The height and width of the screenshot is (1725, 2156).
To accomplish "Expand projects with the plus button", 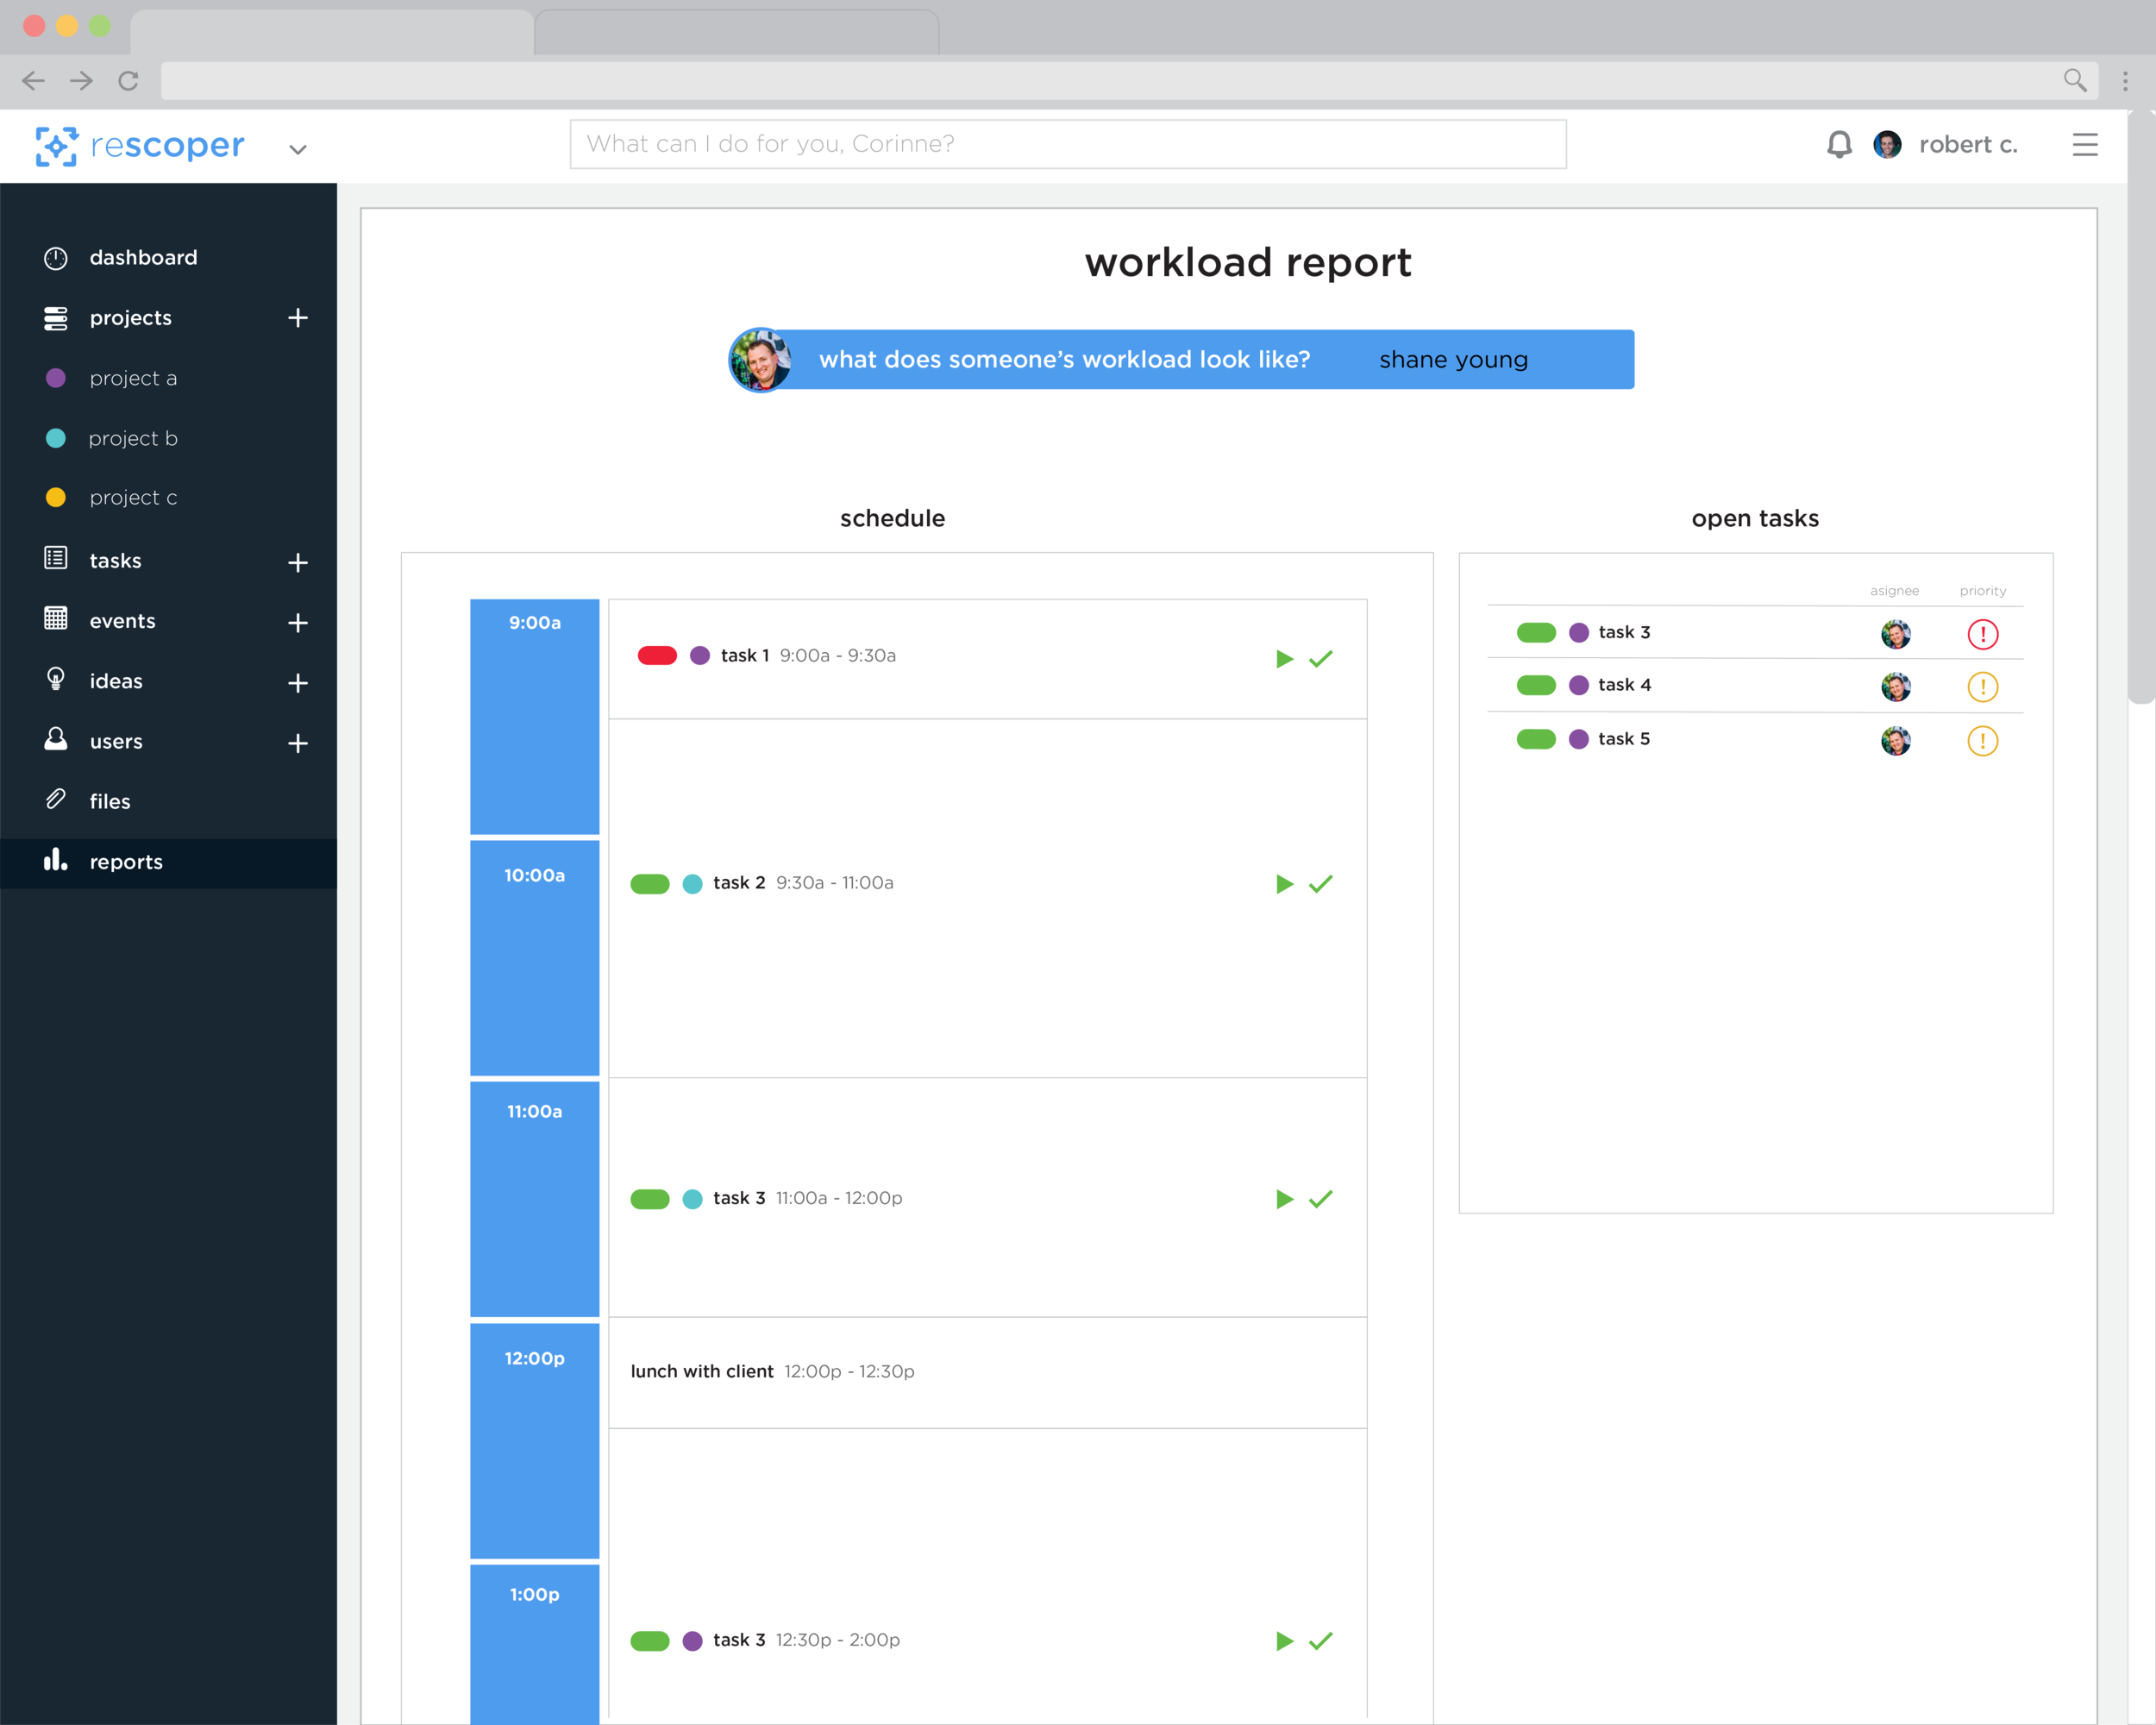I will (x=297, y=318).
